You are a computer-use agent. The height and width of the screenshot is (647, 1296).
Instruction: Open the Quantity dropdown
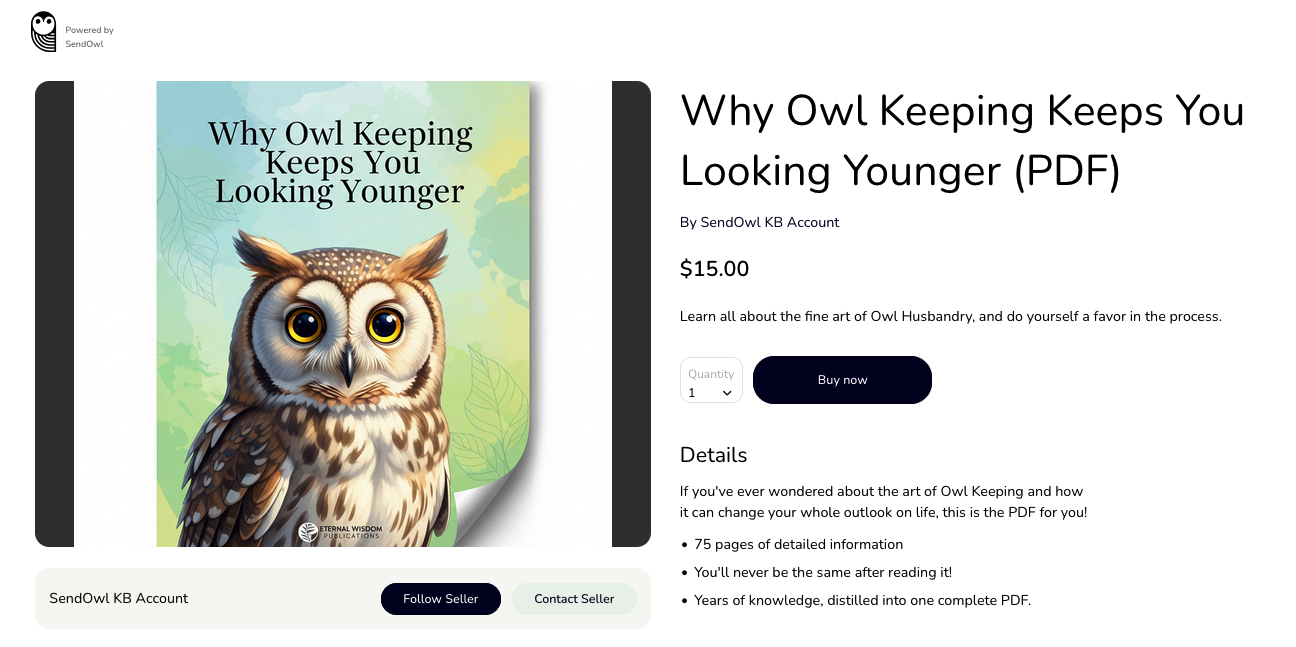(711, 380)
